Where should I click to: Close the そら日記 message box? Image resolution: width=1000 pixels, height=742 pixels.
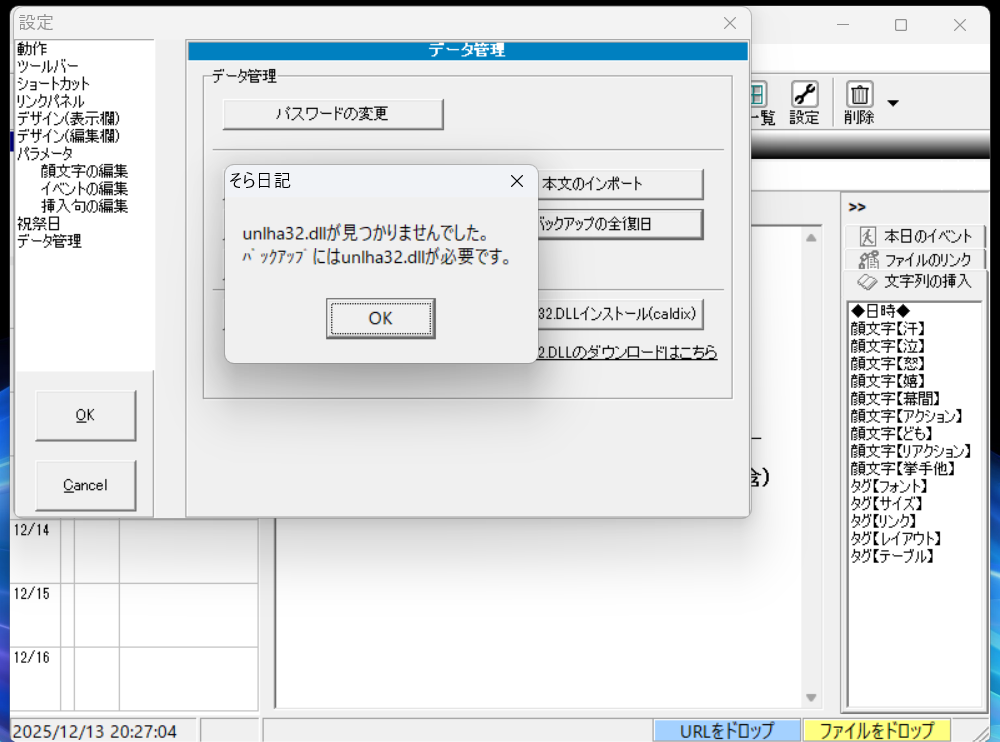(517, 181)
